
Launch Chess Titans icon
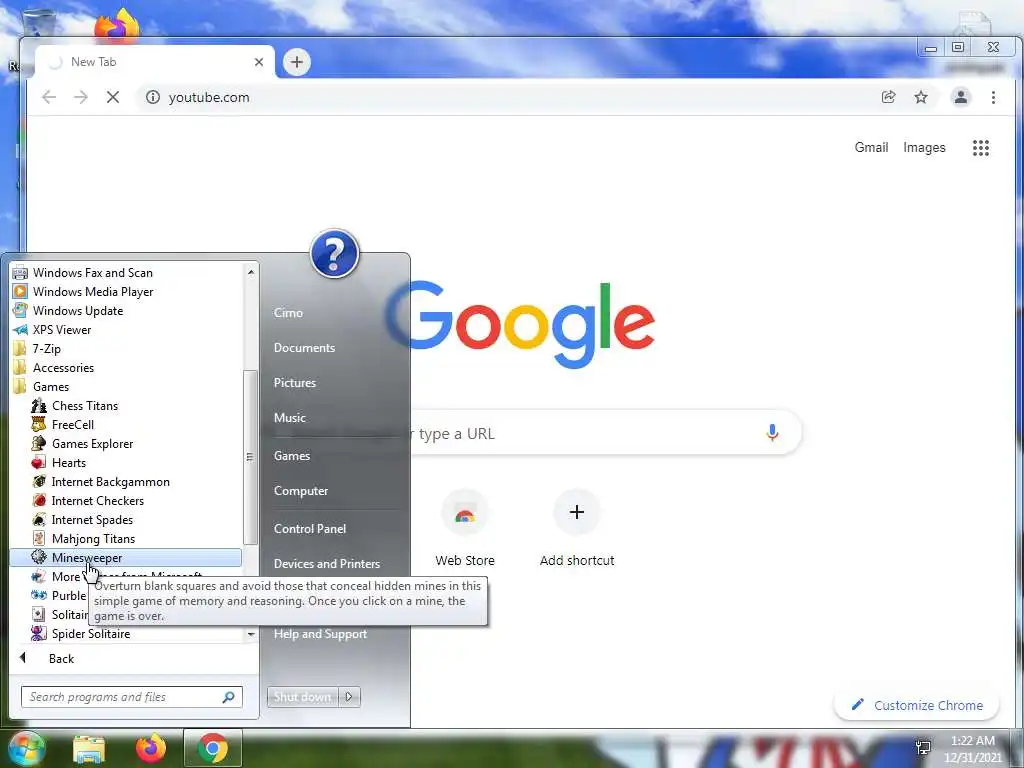tap(39, 406)
